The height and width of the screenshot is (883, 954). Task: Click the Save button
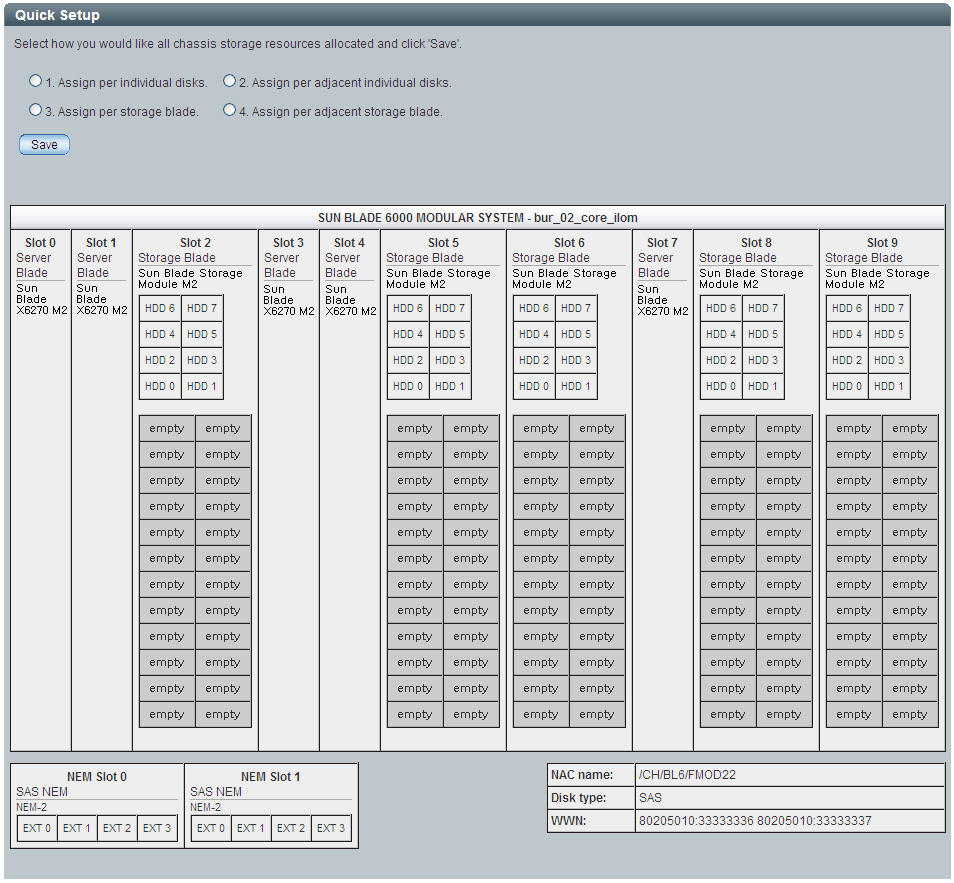(x=44, y=145)
